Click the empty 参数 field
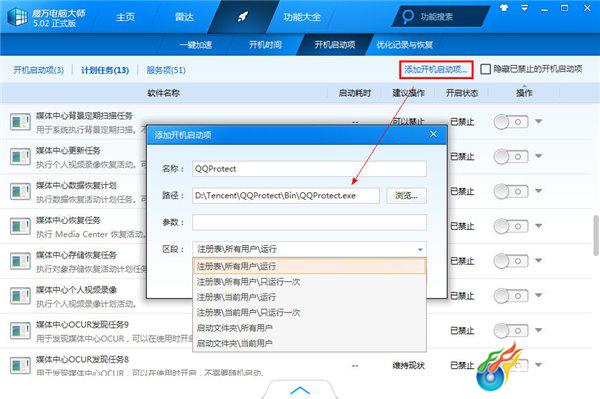Screen dimensions: 600x399 [x=309, y=222]
